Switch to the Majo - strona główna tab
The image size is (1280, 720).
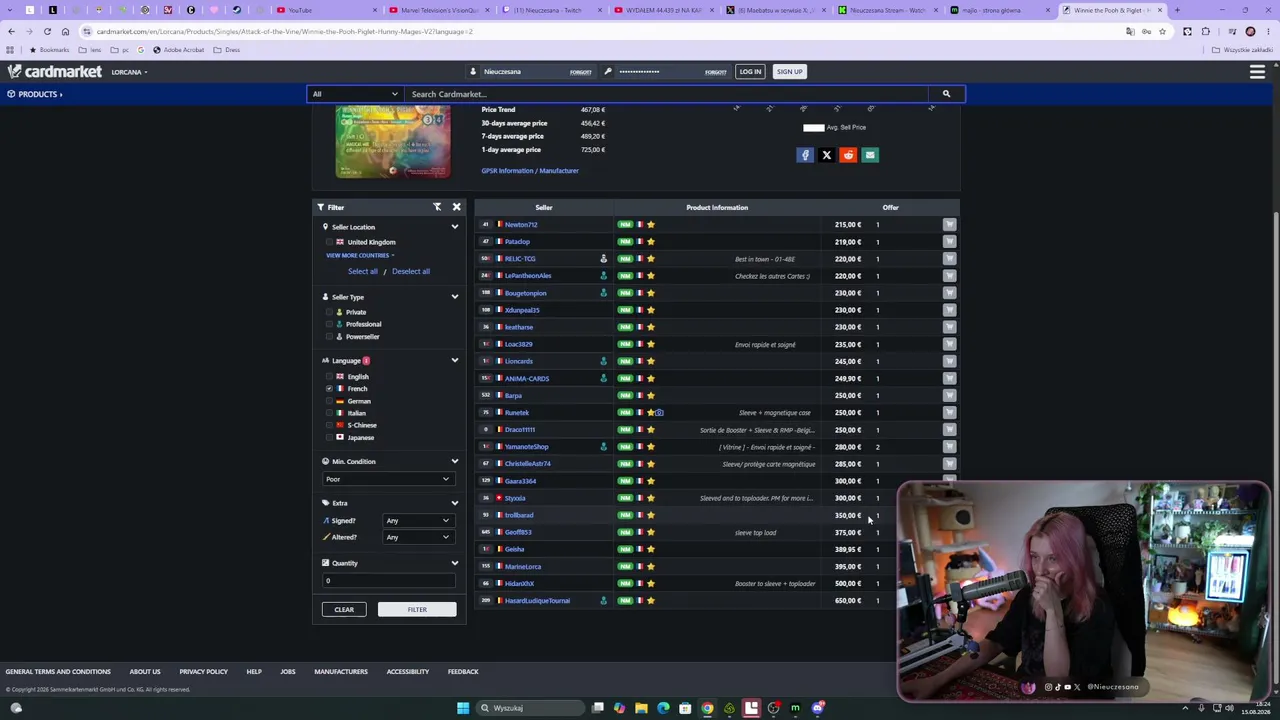tap(999, 10)
